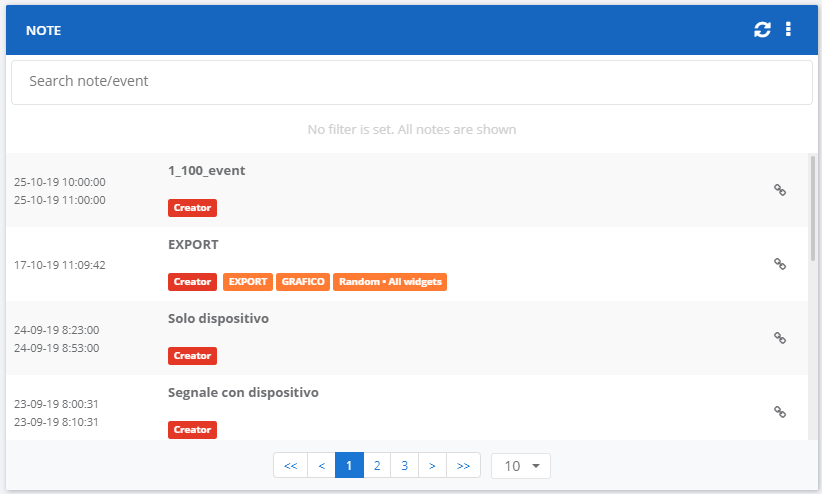
Task: Select the 1_100_event note title
Action: (207, 170)
